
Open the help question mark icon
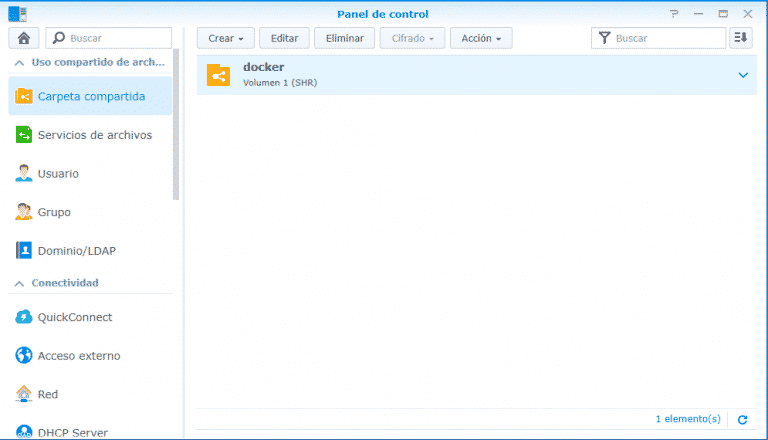coord(674,14)
